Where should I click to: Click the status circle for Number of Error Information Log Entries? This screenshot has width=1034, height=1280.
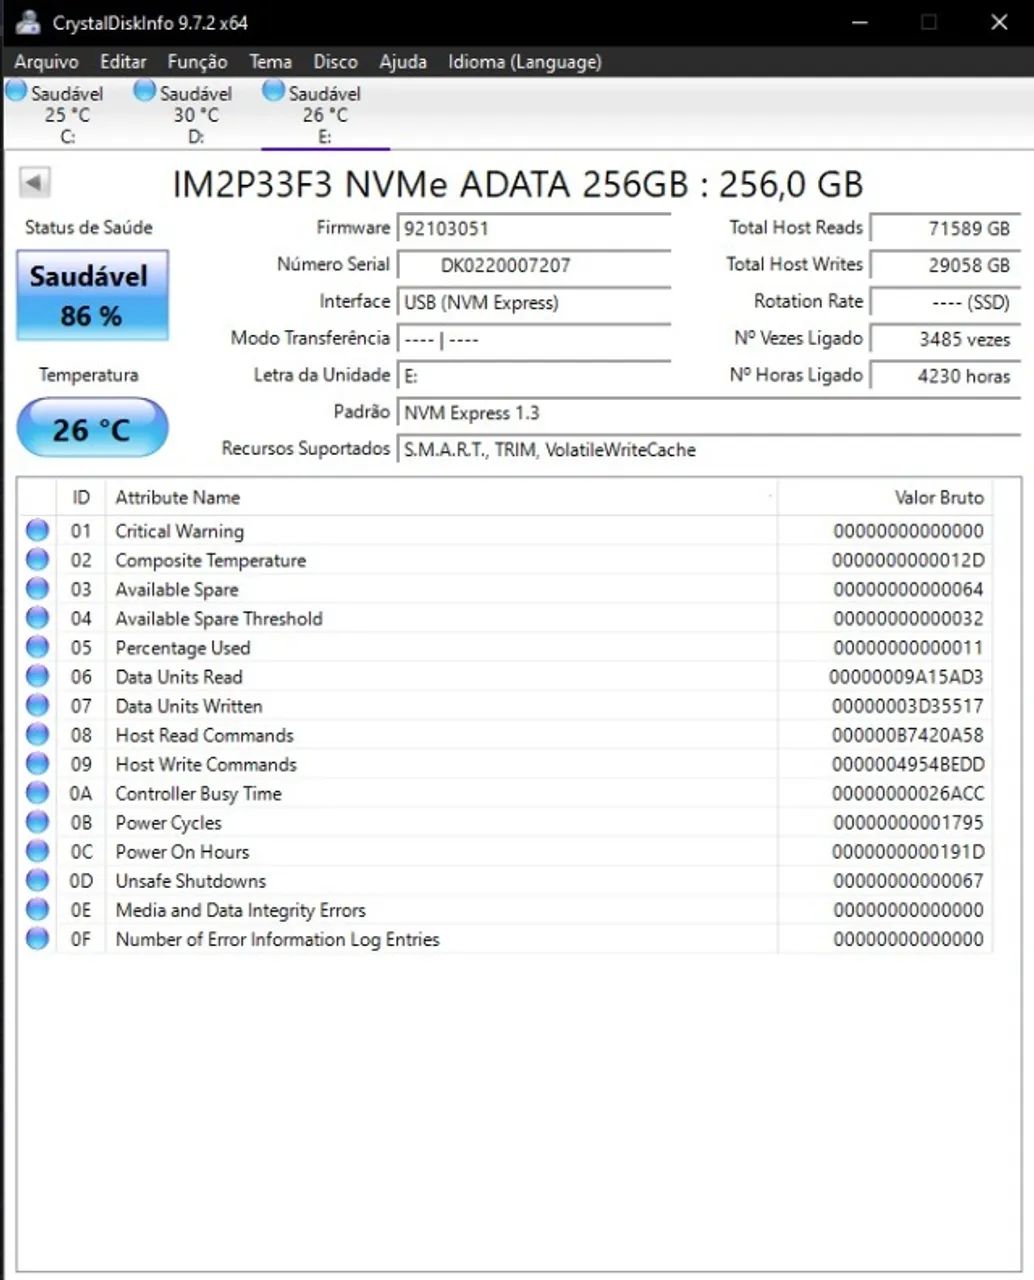[38, 938]
